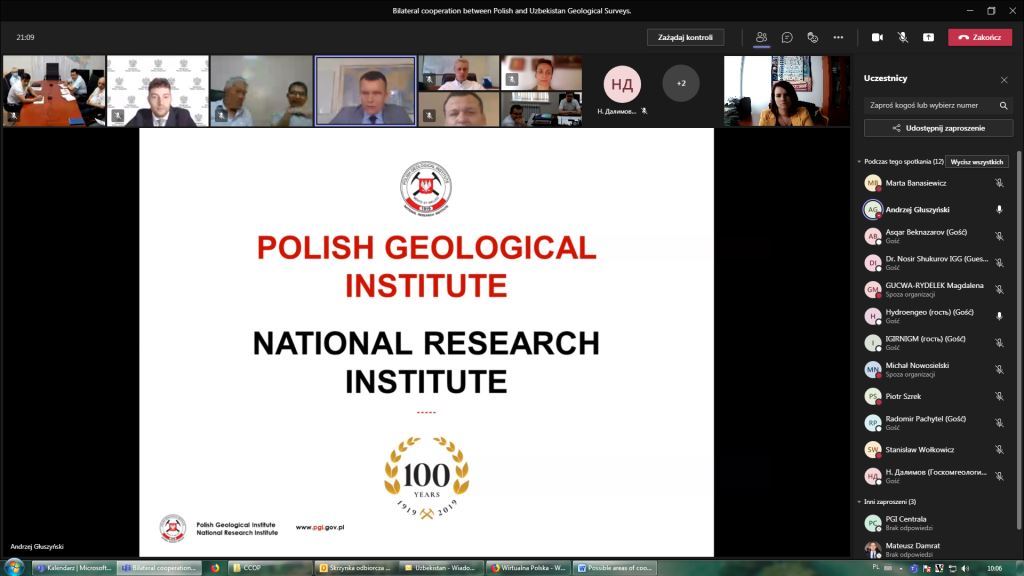This screenshot has width=1024, height=576.
Task: End the call with Zakończ button
Action: pos(980,37)
